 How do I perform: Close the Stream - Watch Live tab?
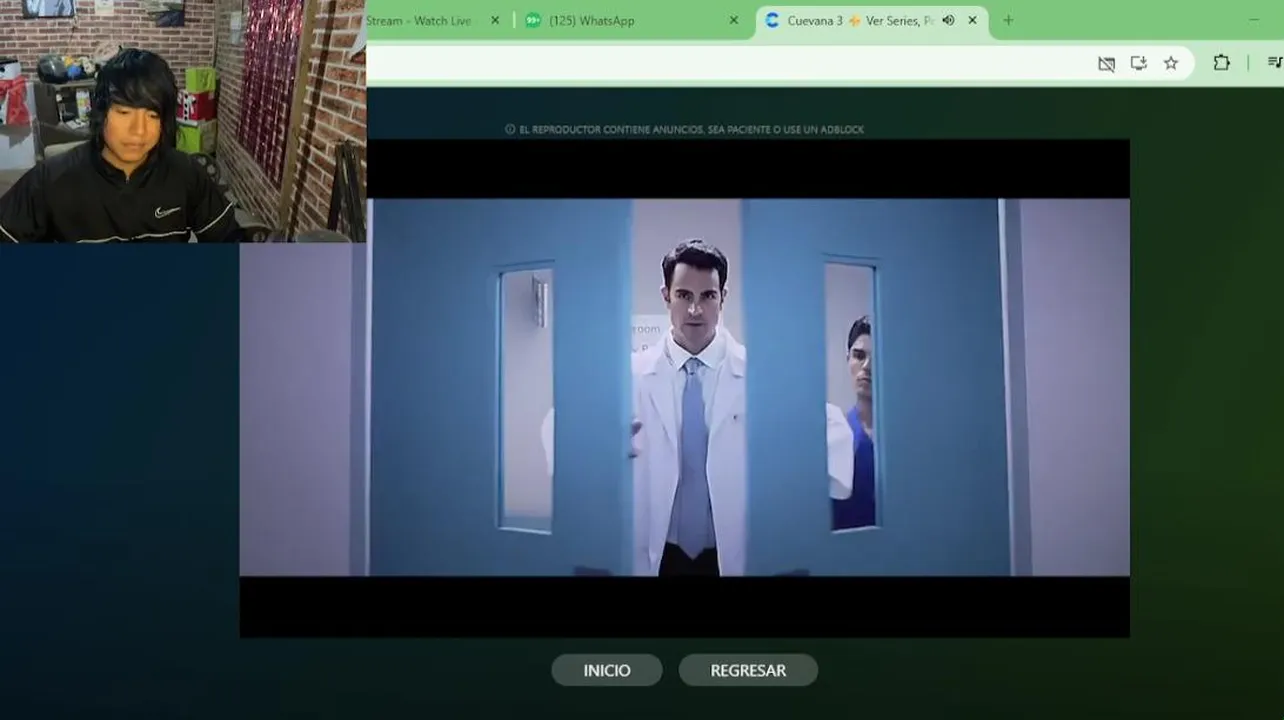(494, 21)
